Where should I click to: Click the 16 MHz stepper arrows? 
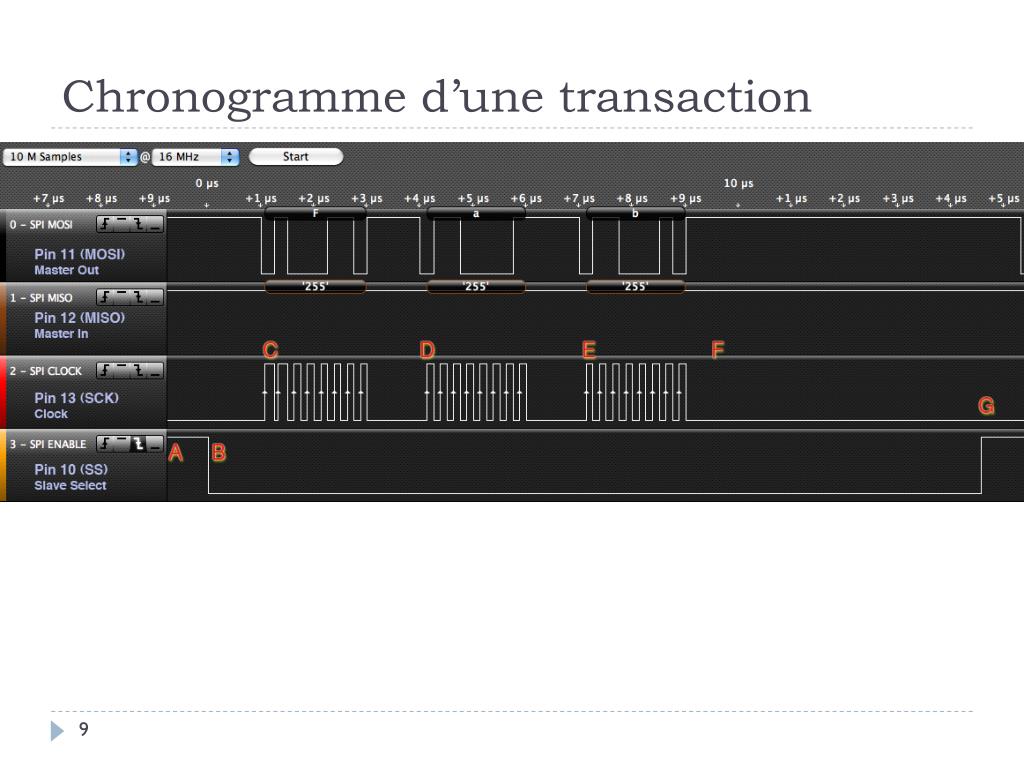click(229, 157)
